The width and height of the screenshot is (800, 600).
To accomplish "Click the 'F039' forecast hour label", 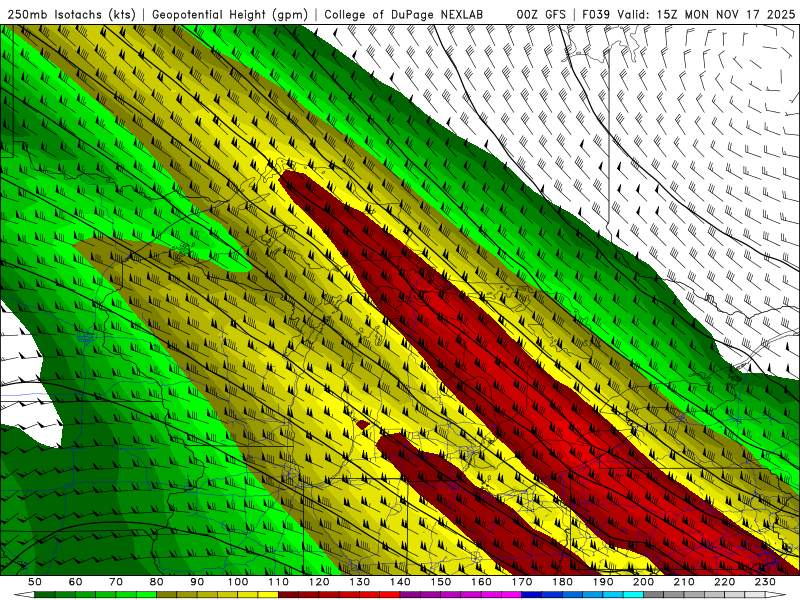I will [x=596, y=14].
